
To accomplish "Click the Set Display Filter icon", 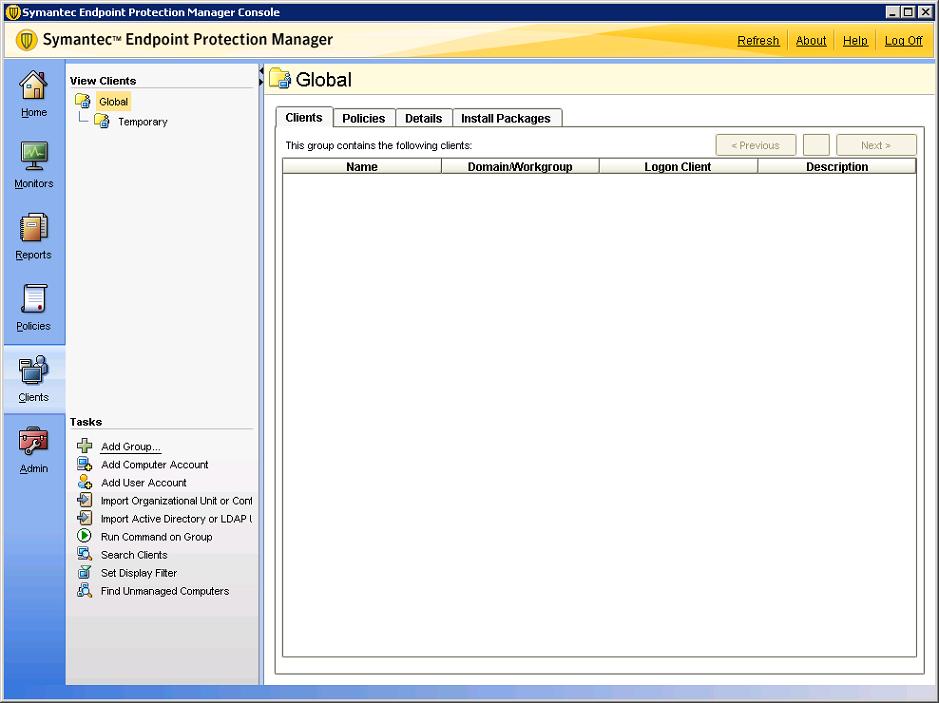I will click(x=84, y=572).
